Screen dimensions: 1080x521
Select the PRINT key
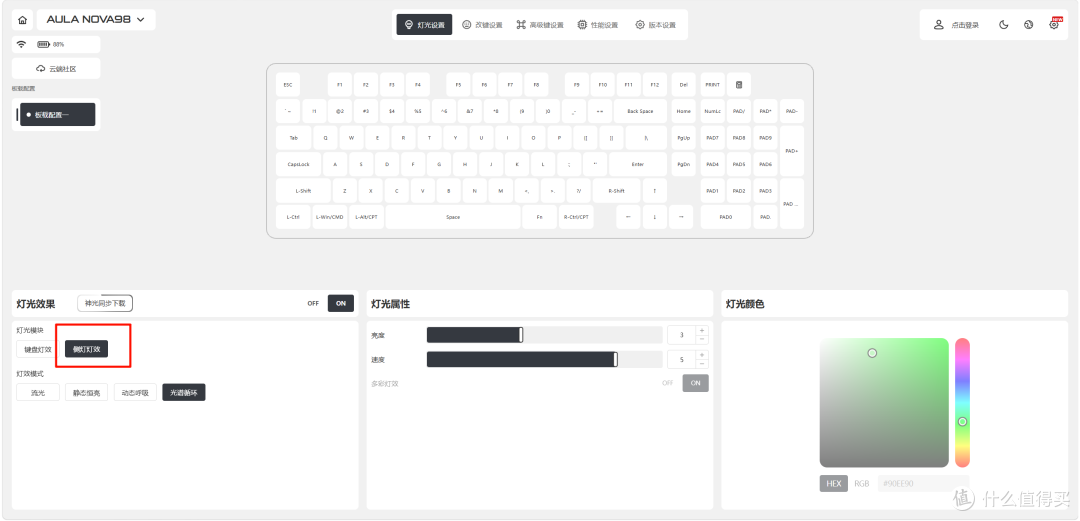[712, 85]
